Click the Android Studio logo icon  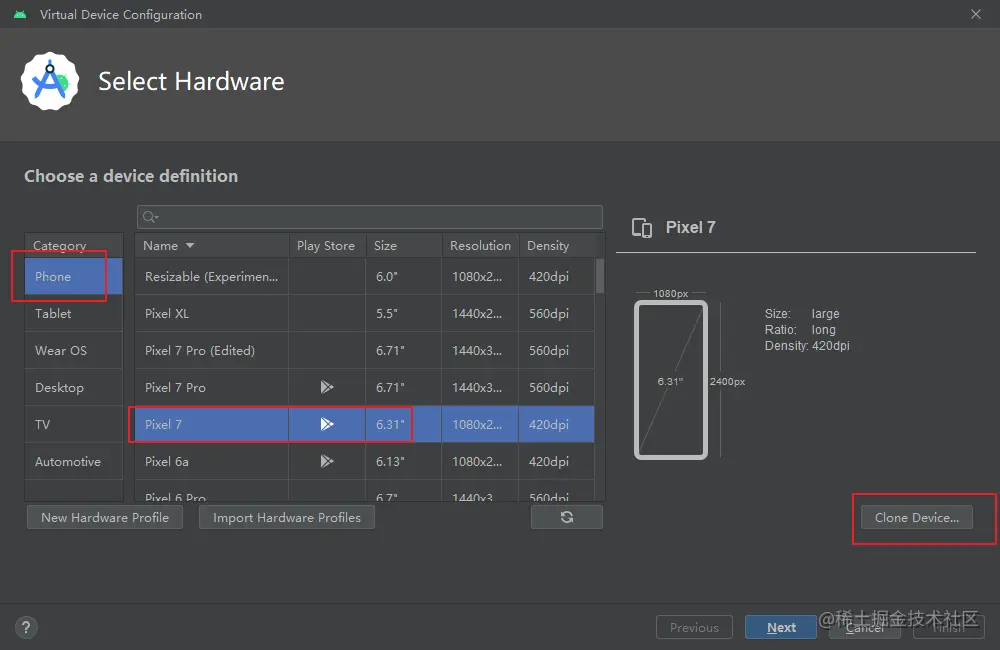click(x=50, y=81)
